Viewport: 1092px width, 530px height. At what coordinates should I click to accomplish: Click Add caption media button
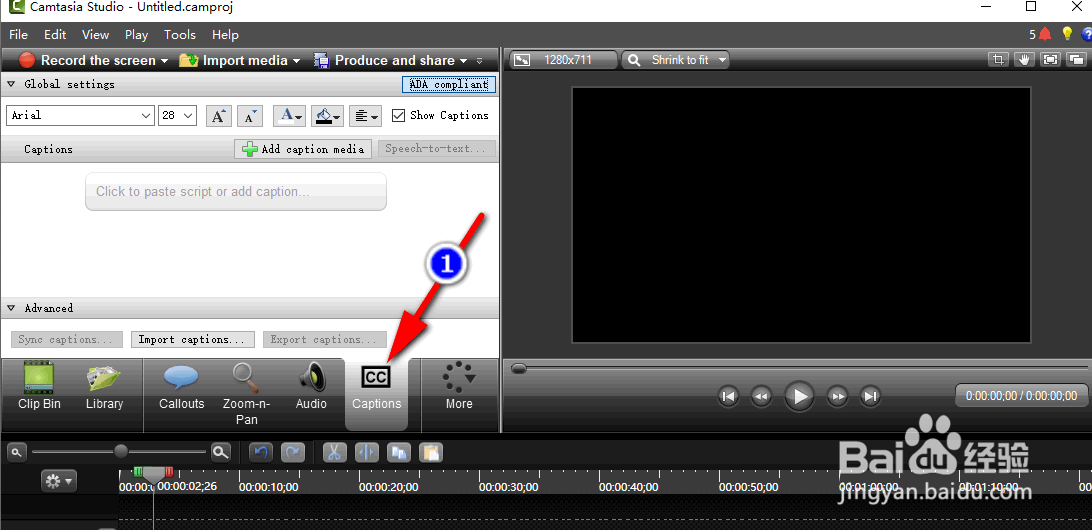[x=303, y=149]
